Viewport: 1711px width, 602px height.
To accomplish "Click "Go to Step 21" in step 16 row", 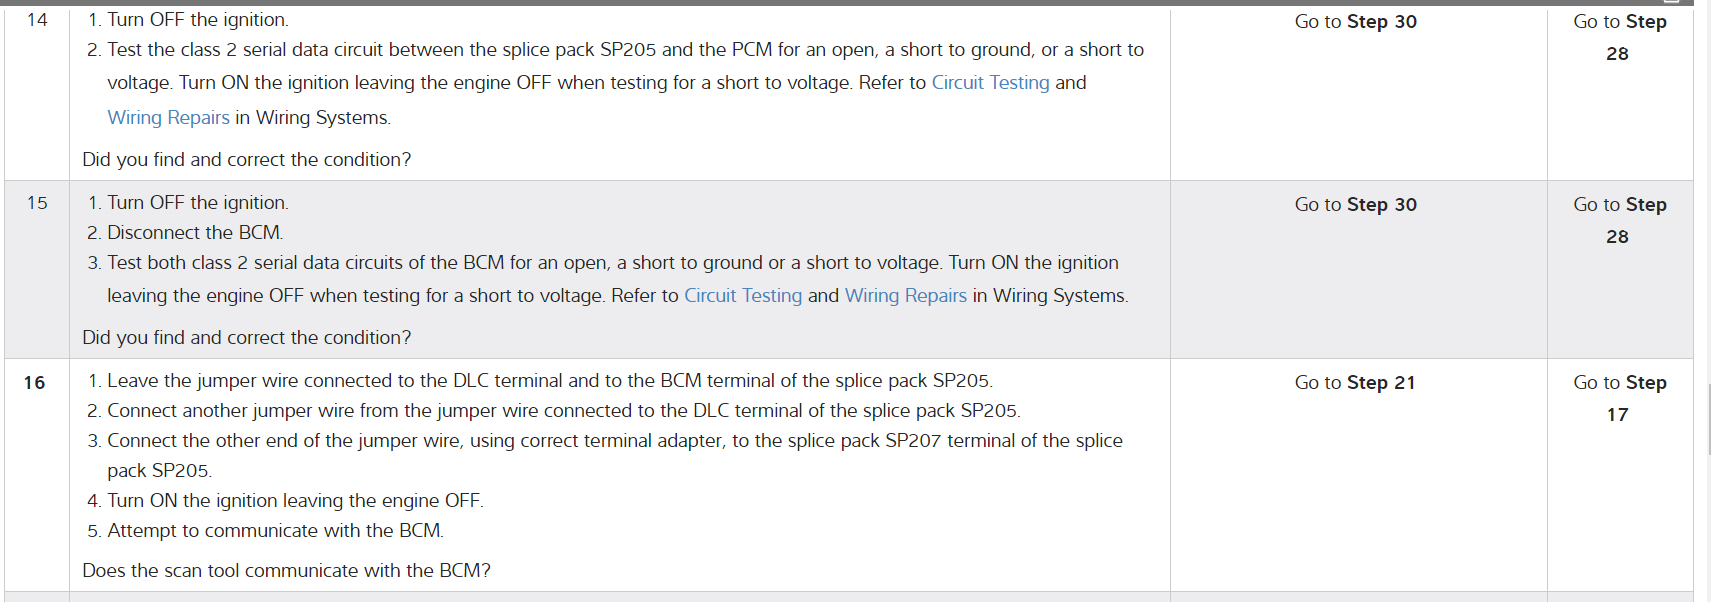I will coord(1354,383).
